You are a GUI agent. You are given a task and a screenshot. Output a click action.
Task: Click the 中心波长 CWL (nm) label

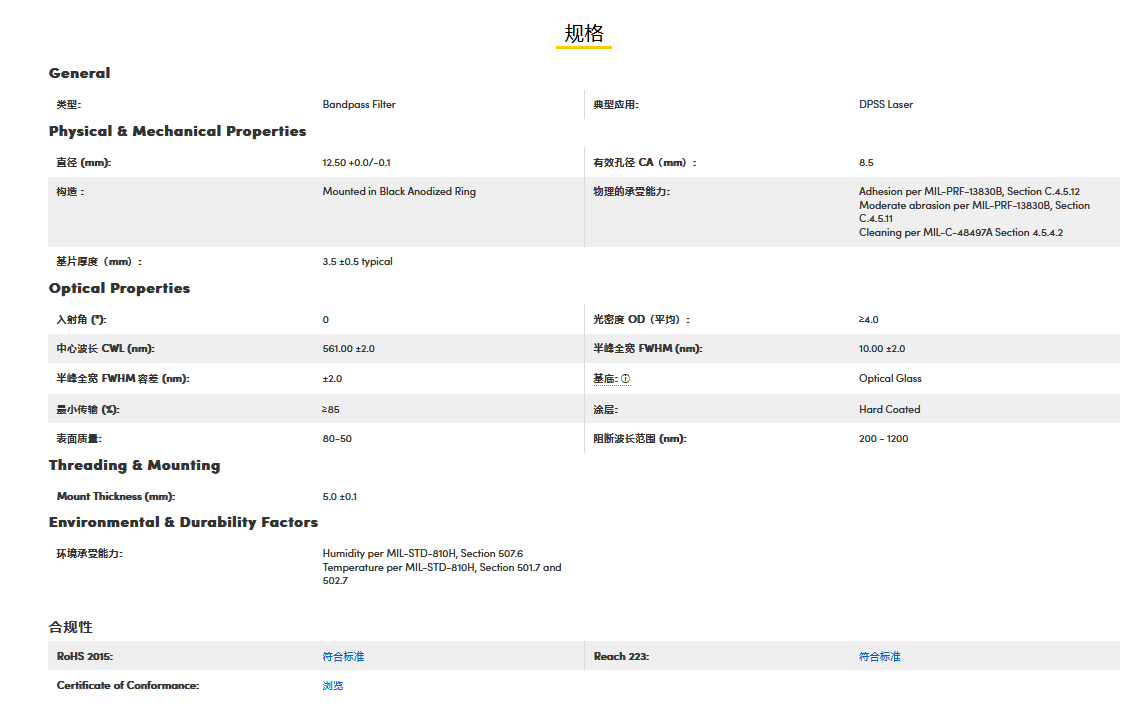(x=105, y=349)
